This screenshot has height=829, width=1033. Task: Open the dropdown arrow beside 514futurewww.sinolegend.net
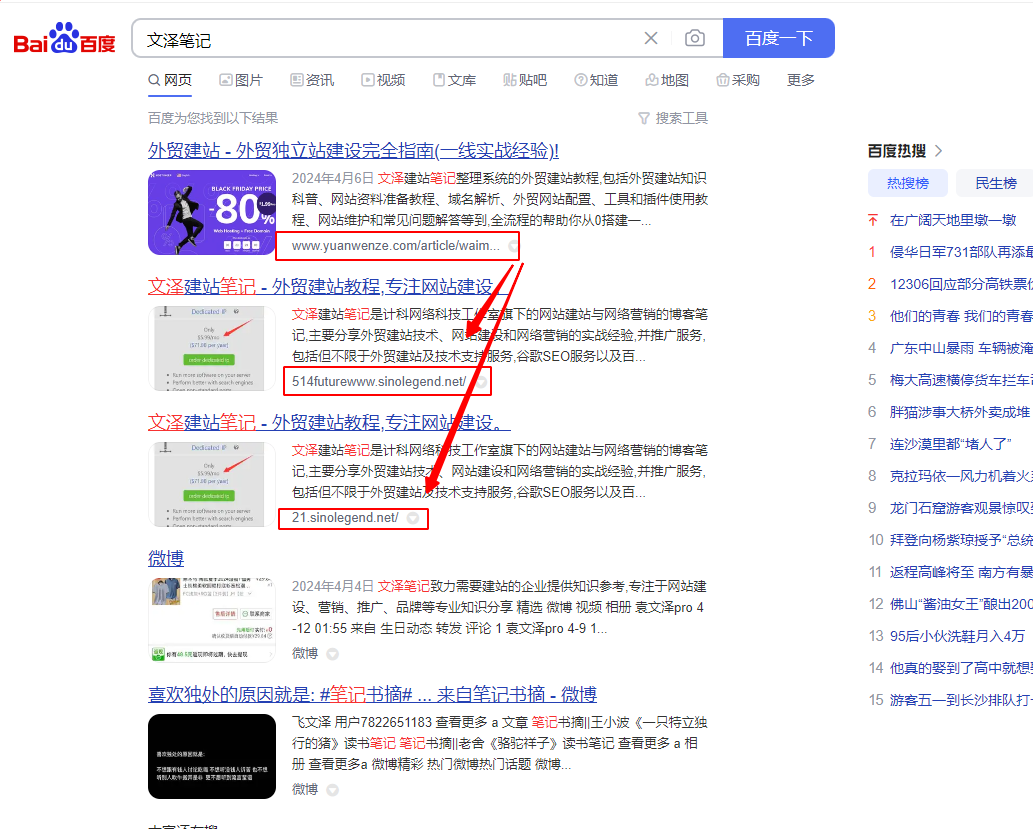[x=482, y=382]
